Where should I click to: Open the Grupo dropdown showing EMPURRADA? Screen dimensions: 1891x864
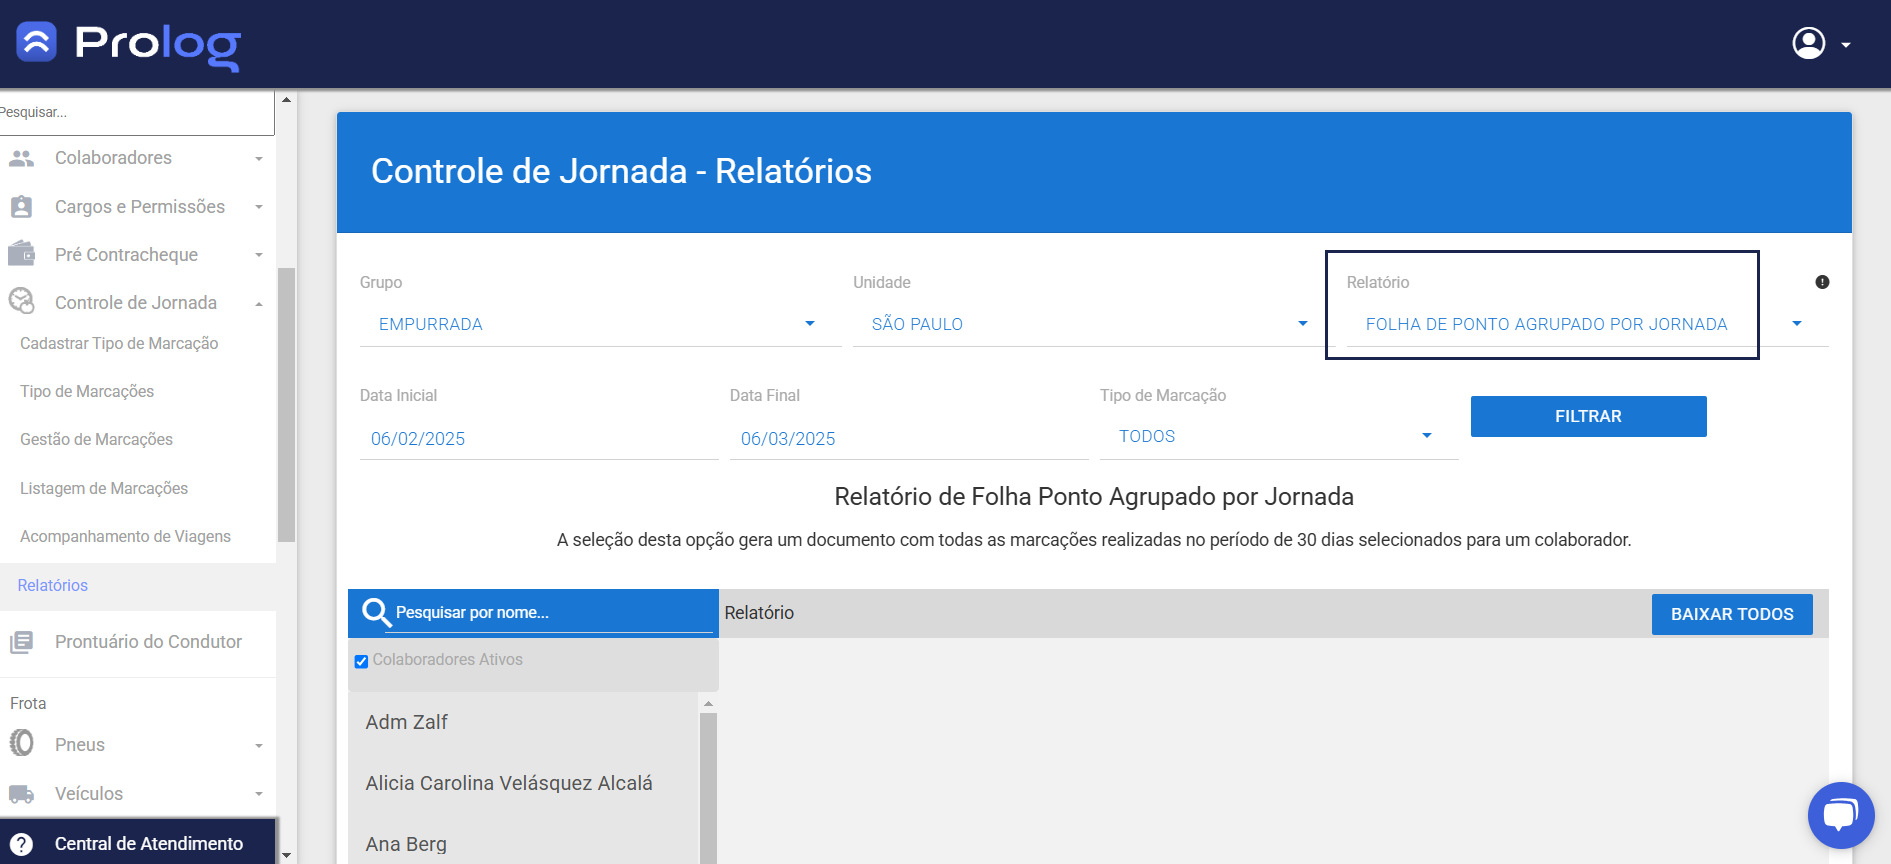click(600, 324)
